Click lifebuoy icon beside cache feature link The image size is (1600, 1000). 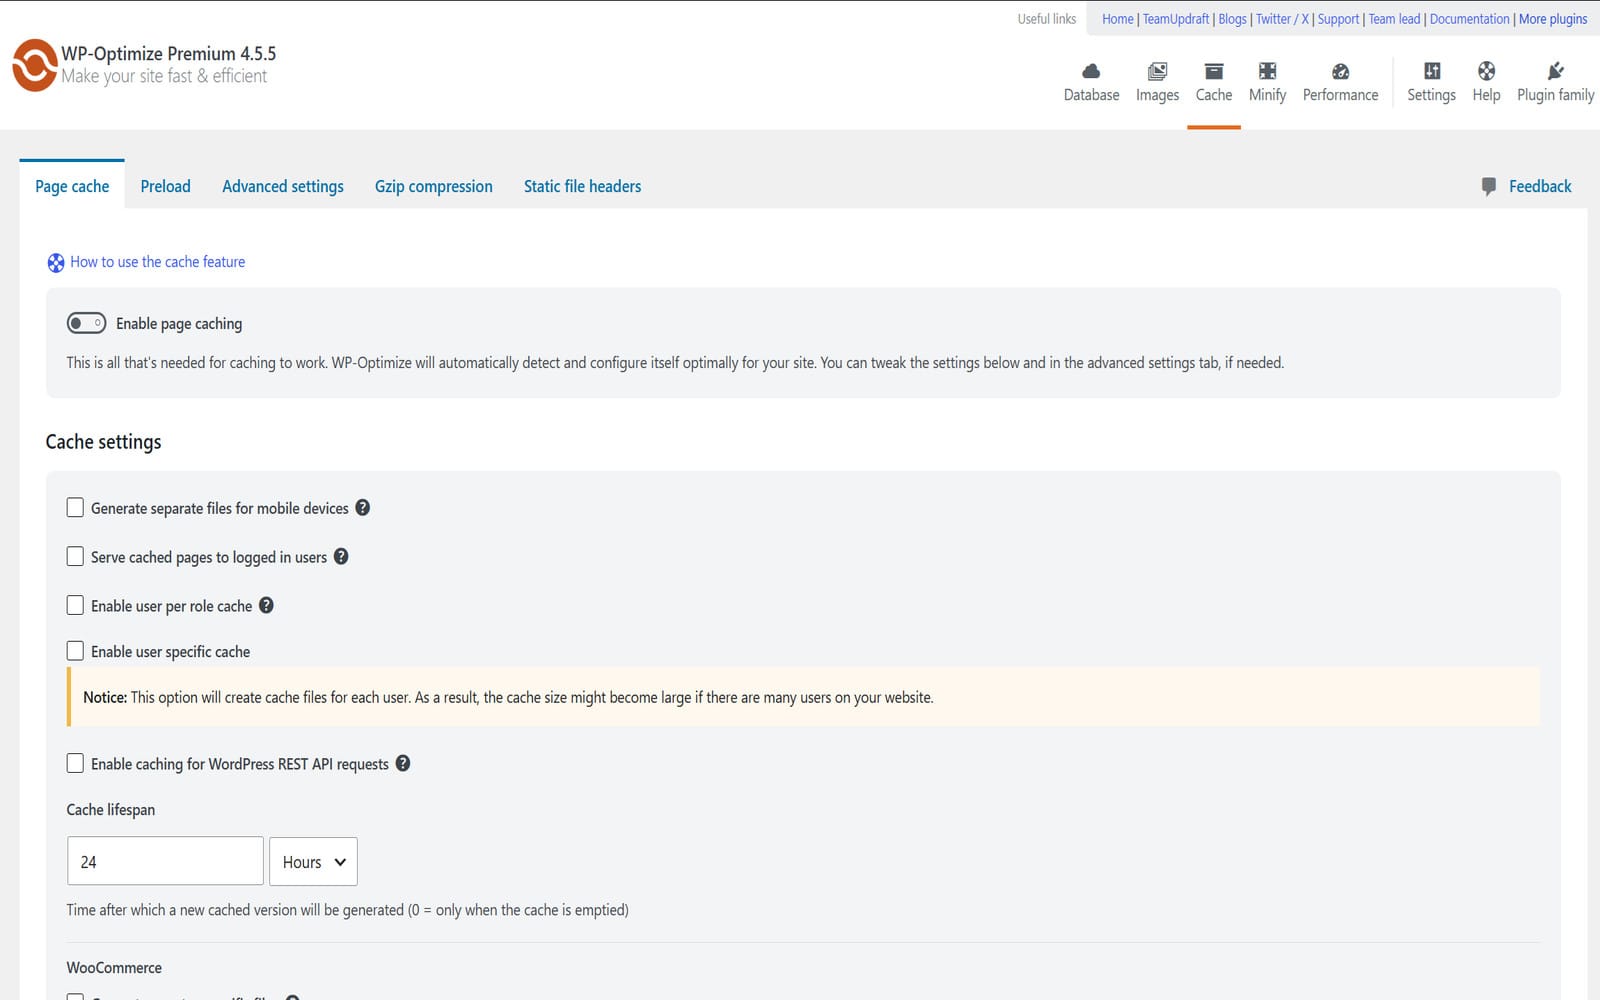[56, 263]
